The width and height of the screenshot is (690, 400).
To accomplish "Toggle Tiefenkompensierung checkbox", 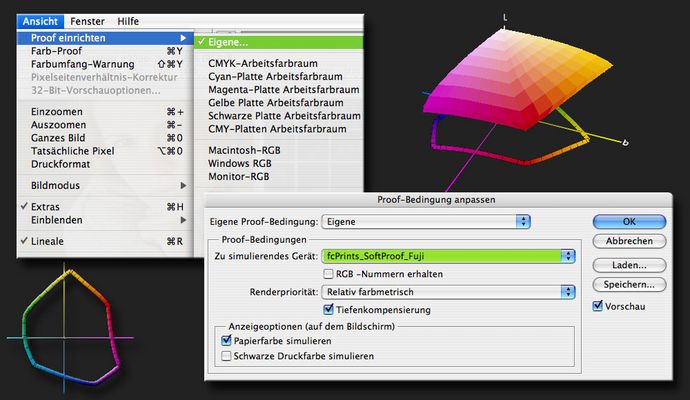I will tap(330, 310).
